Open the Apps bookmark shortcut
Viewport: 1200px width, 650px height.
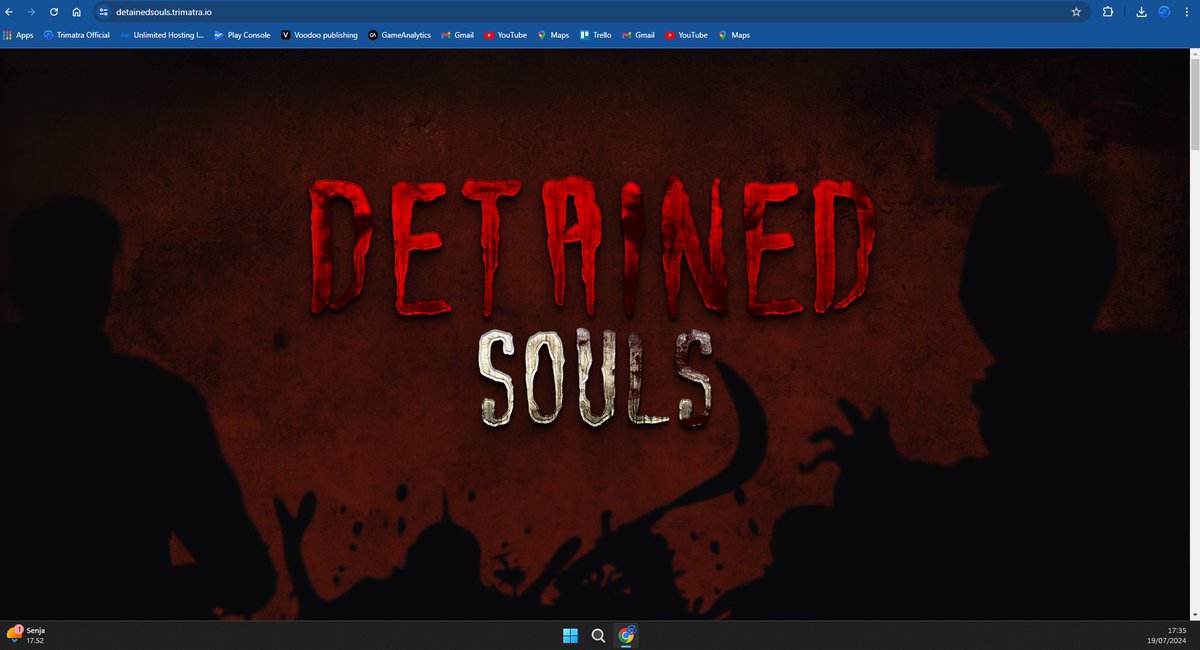click(18, 35)
